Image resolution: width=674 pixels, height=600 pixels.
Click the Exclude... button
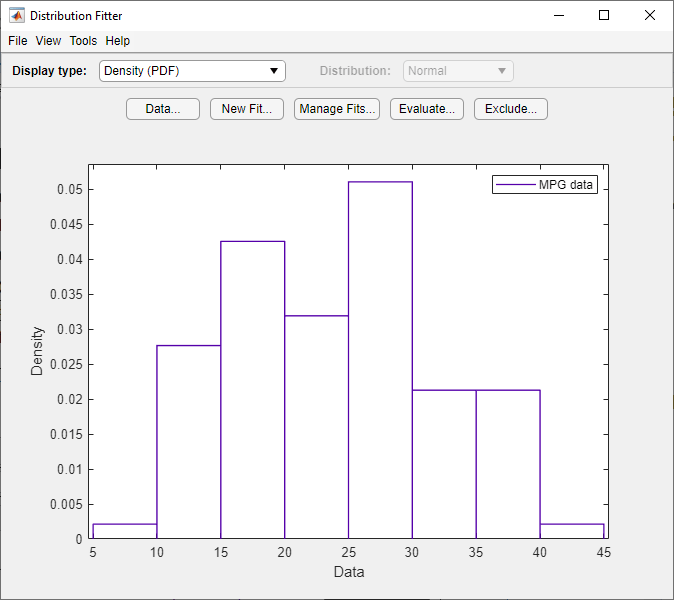pyautogui.click(x=511, y=109)
